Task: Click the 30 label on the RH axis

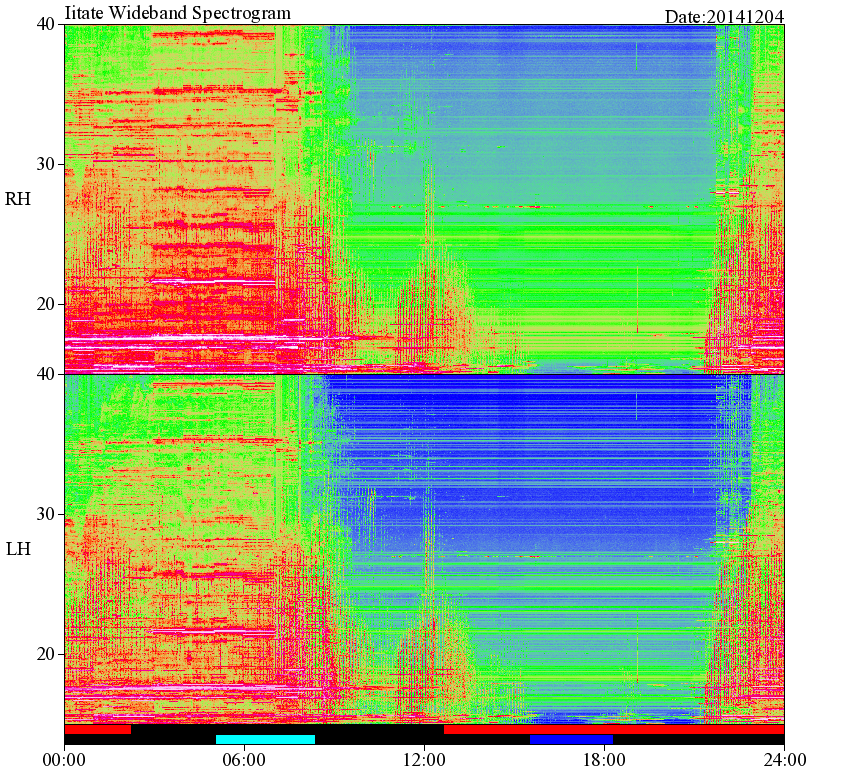Action: coord(47,164)
